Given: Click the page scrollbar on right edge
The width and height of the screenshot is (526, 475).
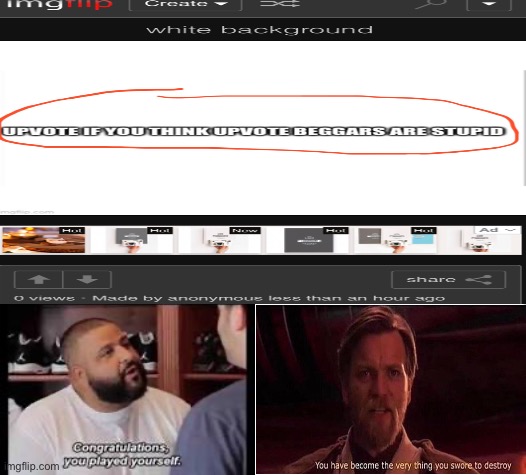Looking at the screenshot, I should tap(524, 128).
